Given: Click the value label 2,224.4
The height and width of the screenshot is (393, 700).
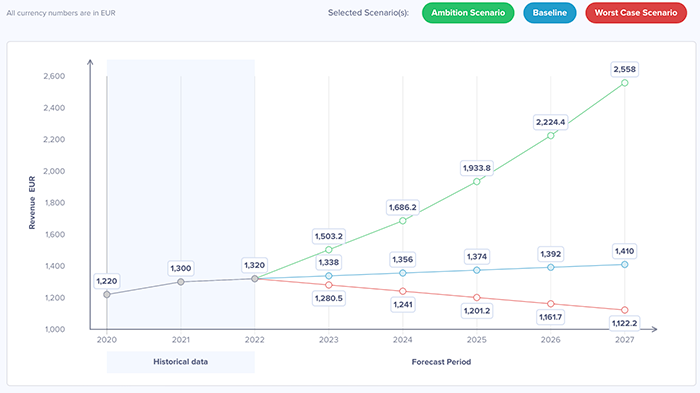Looking at the screenshot, I should click(x=550, y=122).
